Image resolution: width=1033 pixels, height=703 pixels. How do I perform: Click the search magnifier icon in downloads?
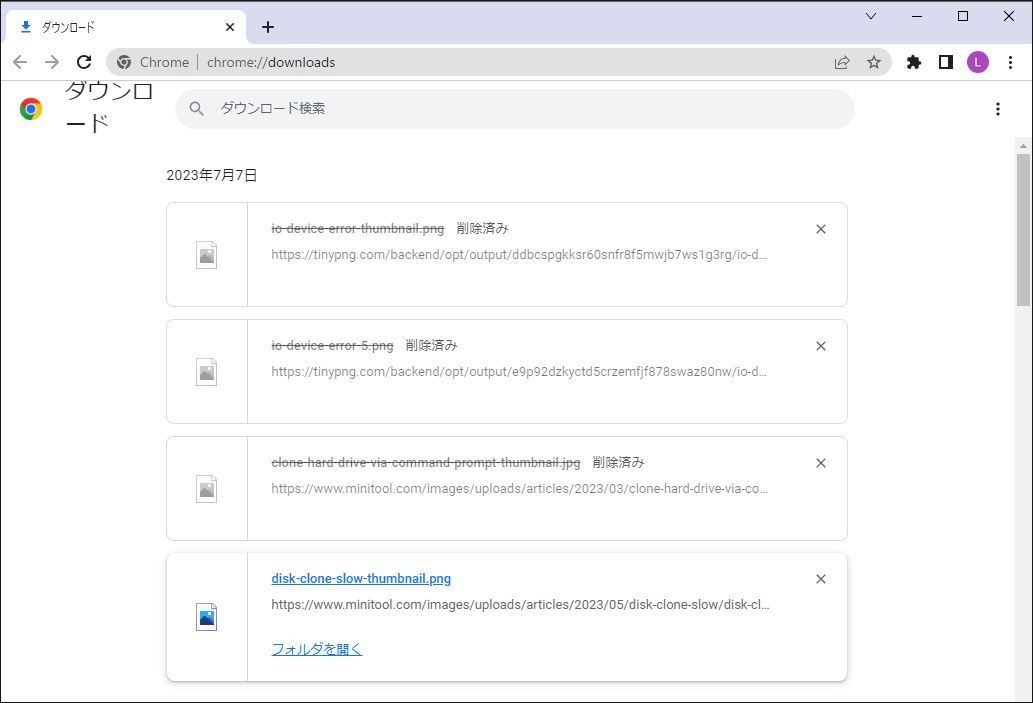point(196,109)
